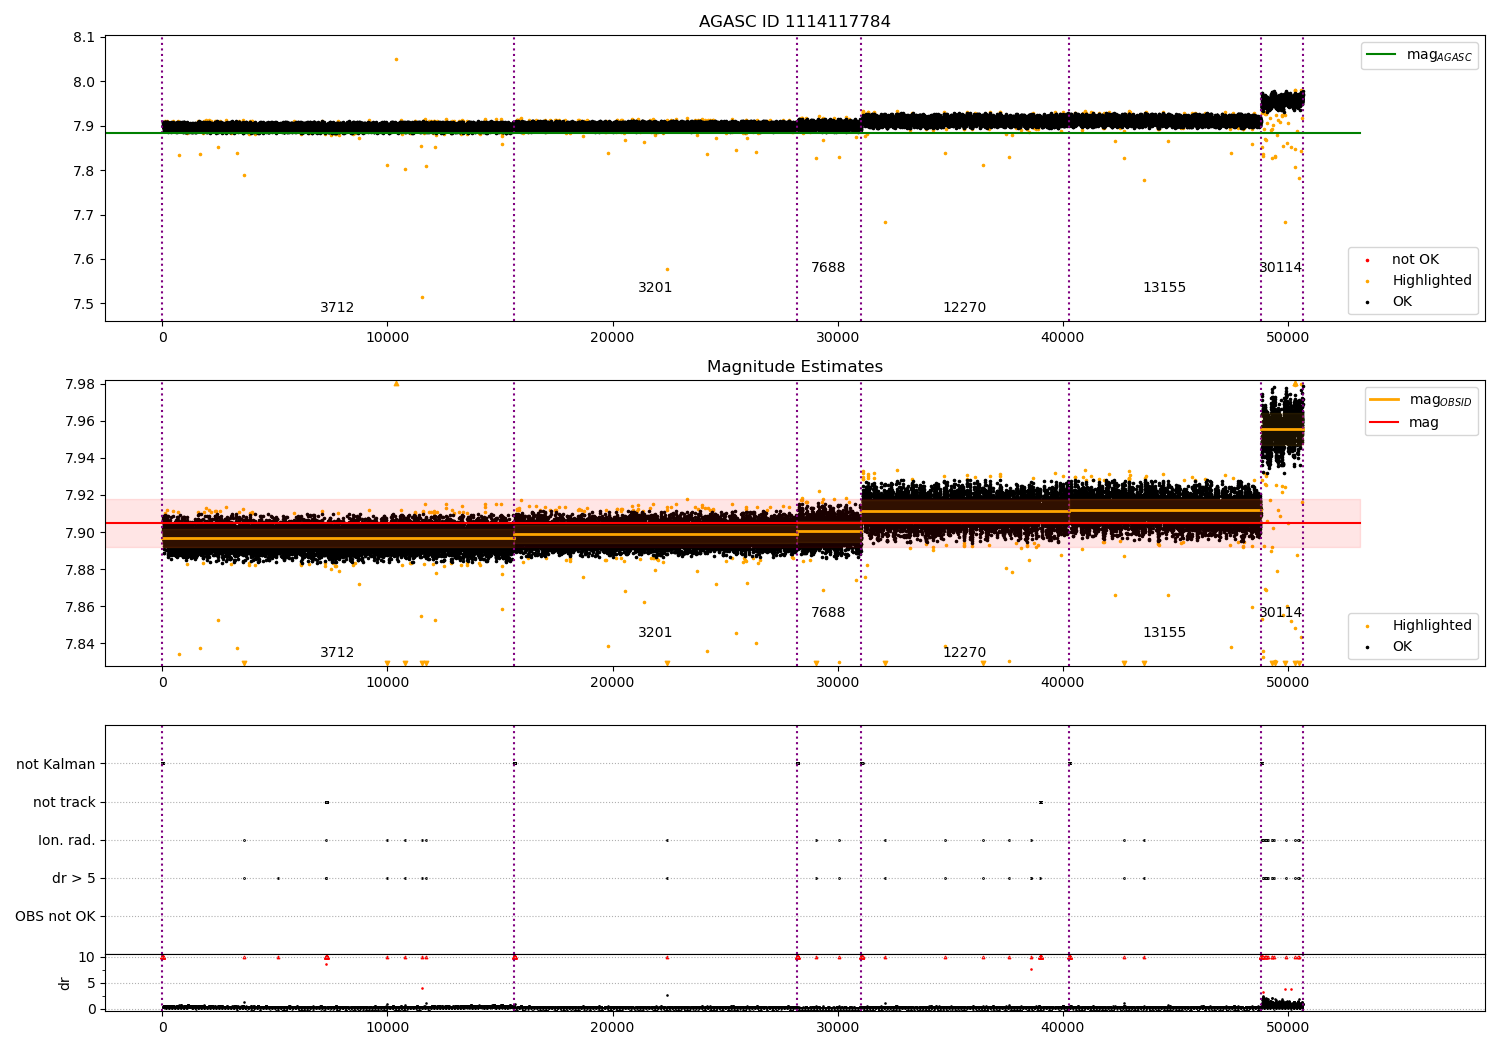Select the "Ion. rad." axis label
This screenshot has width=1500, height=1050.
tap(67, 841)
